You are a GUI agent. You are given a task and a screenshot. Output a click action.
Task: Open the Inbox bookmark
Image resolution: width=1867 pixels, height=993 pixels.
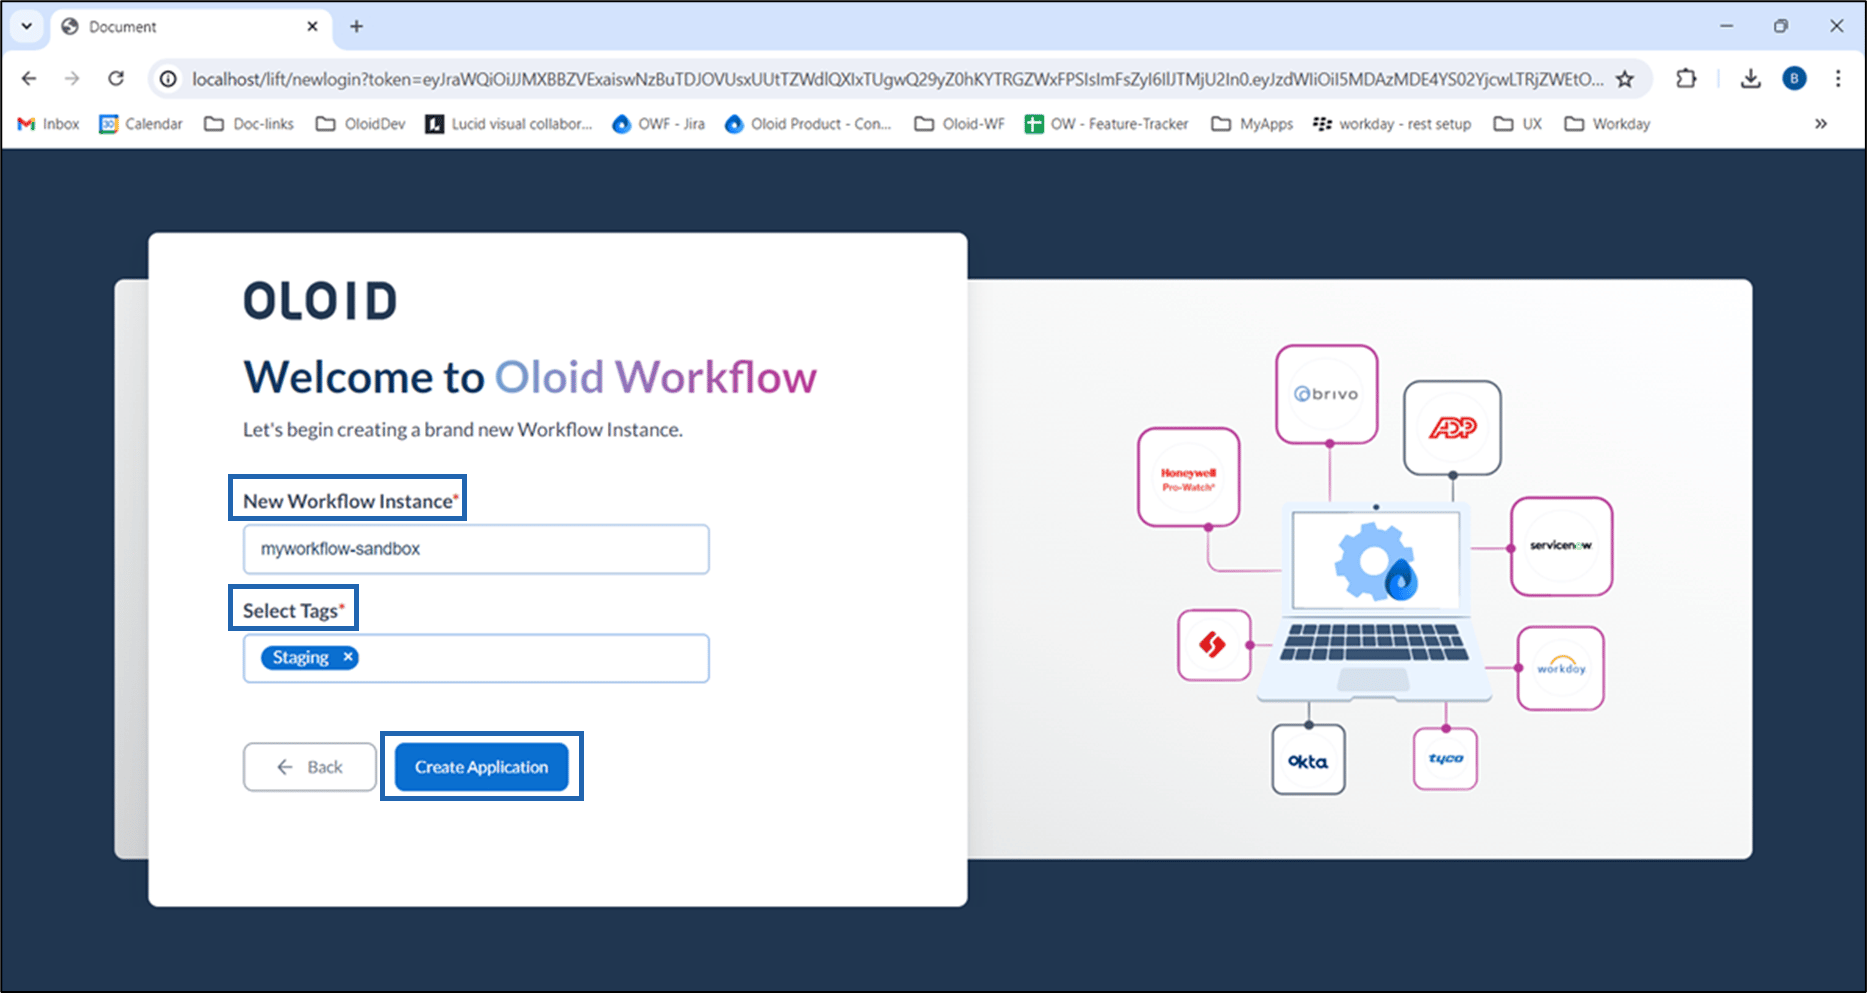[48, 124]
